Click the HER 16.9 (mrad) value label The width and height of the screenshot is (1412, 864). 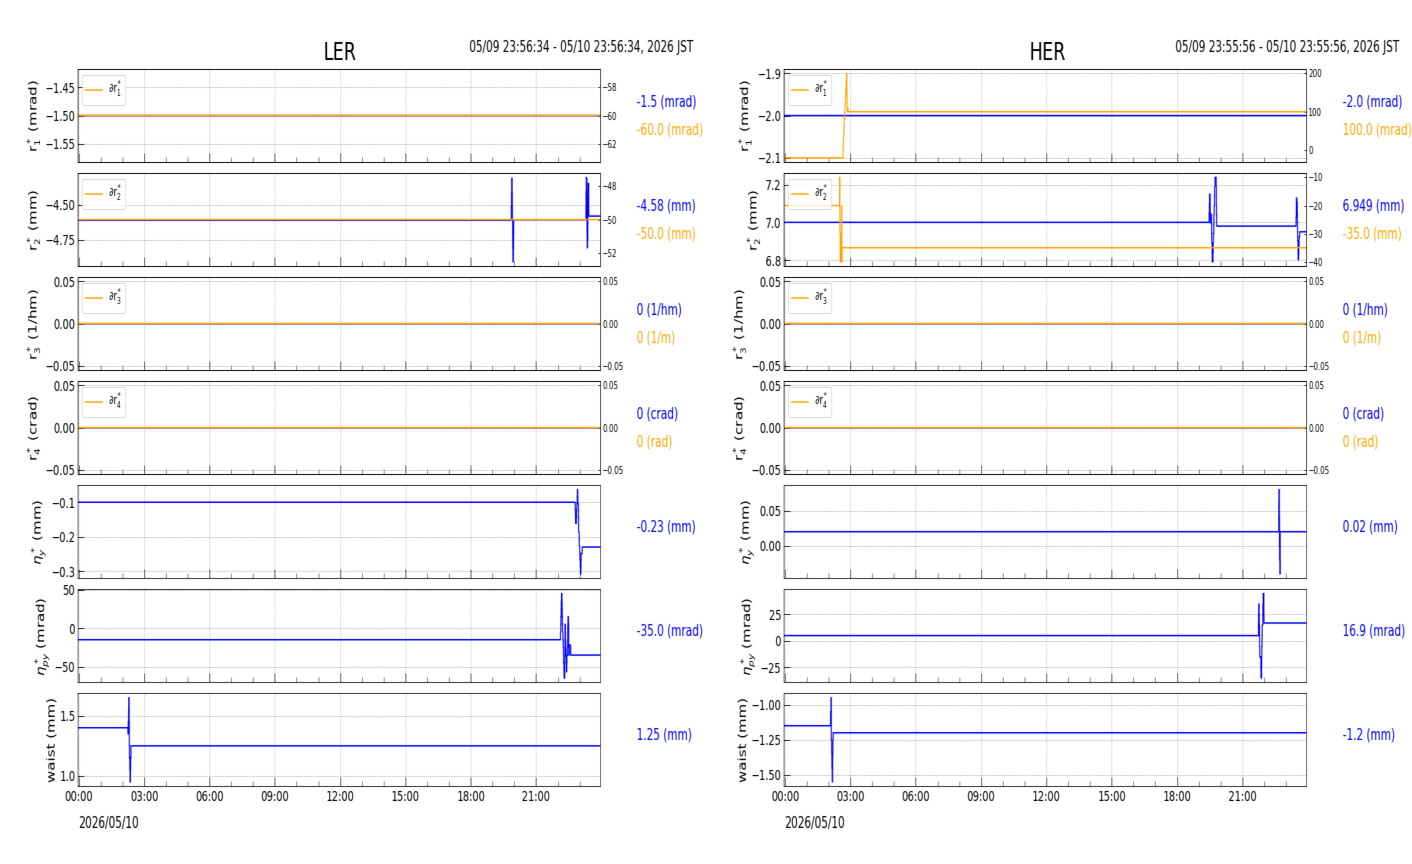pyautogui.click(x=1373, y=631)
